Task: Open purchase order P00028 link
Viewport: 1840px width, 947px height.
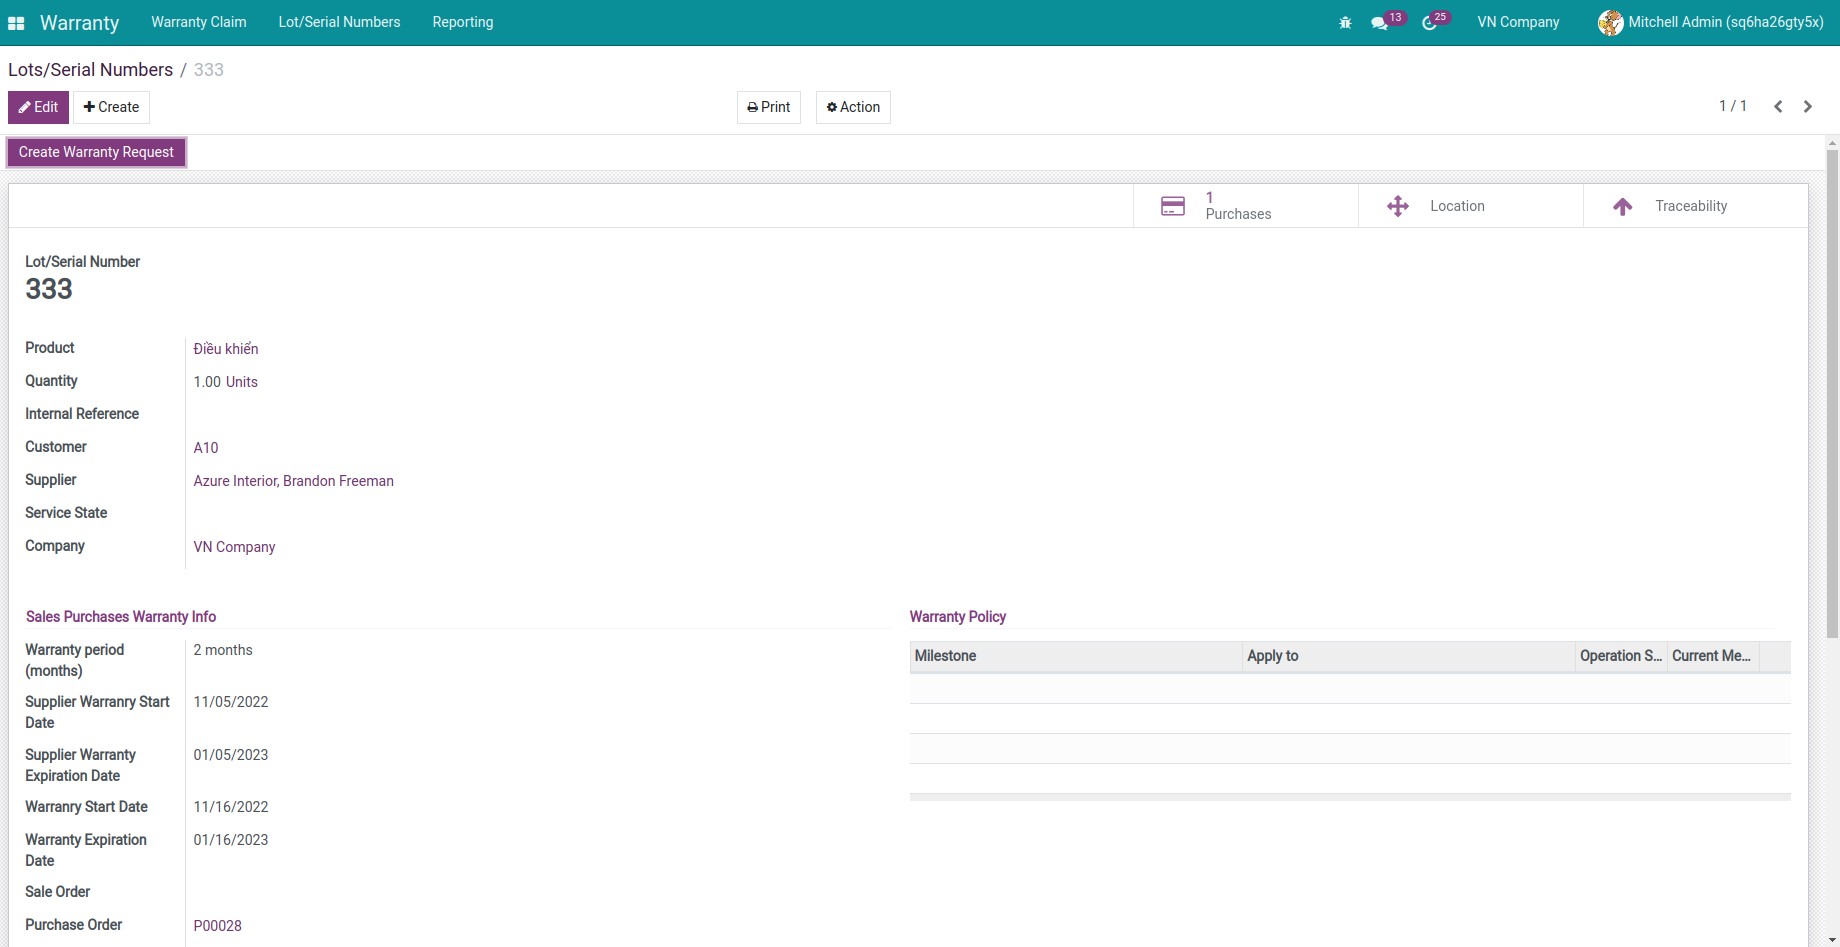Action: click(217, 926)
